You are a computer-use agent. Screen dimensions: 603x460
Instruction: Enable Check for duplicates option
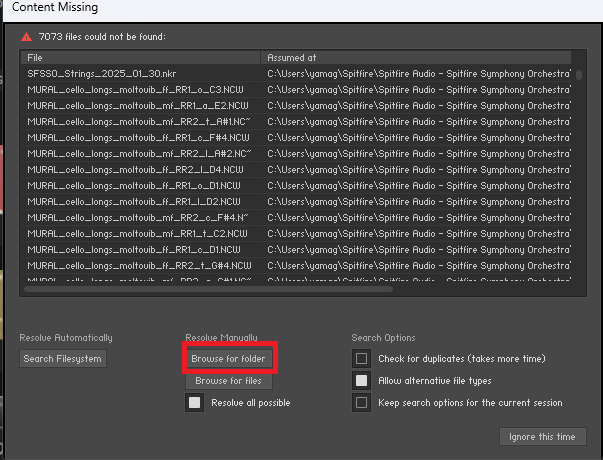point(361,358)
